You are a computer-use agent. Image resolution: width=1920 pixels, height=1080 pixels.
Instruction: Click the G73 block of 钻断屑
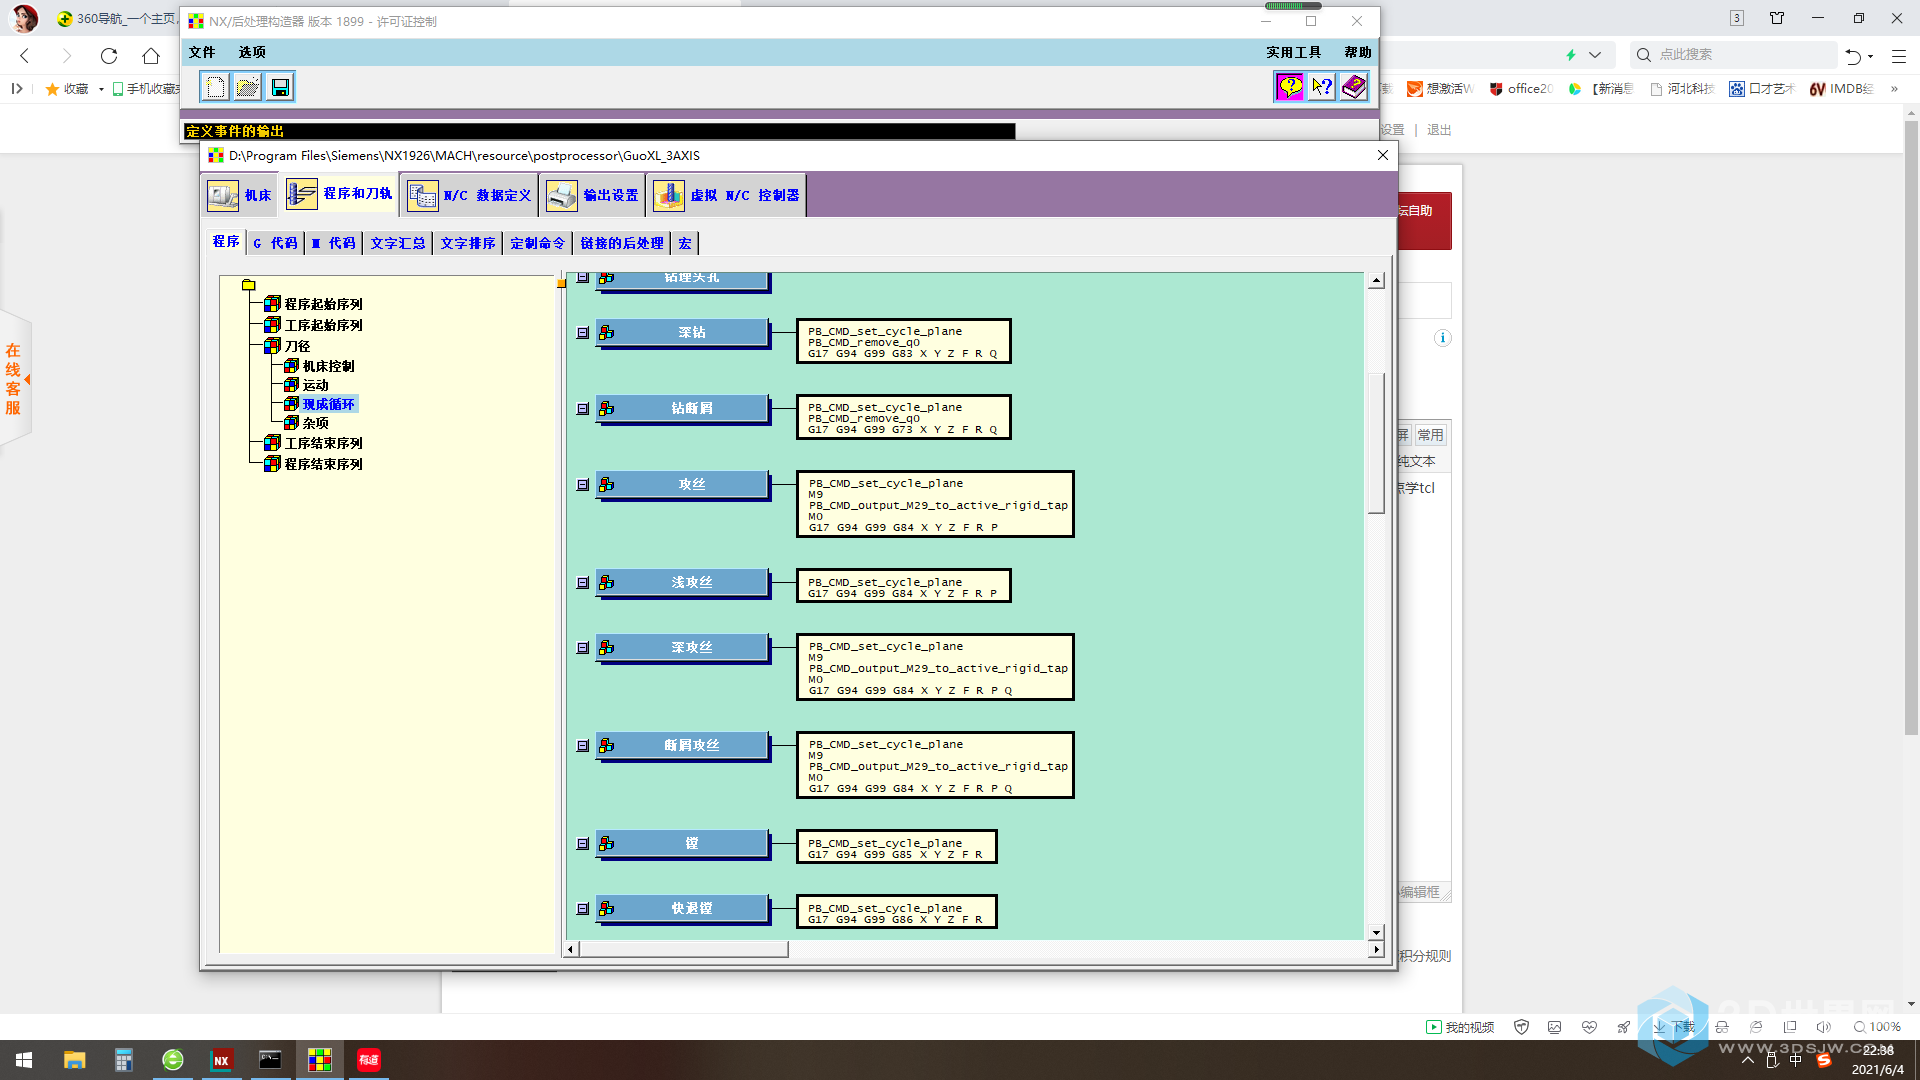coord(902,430)
